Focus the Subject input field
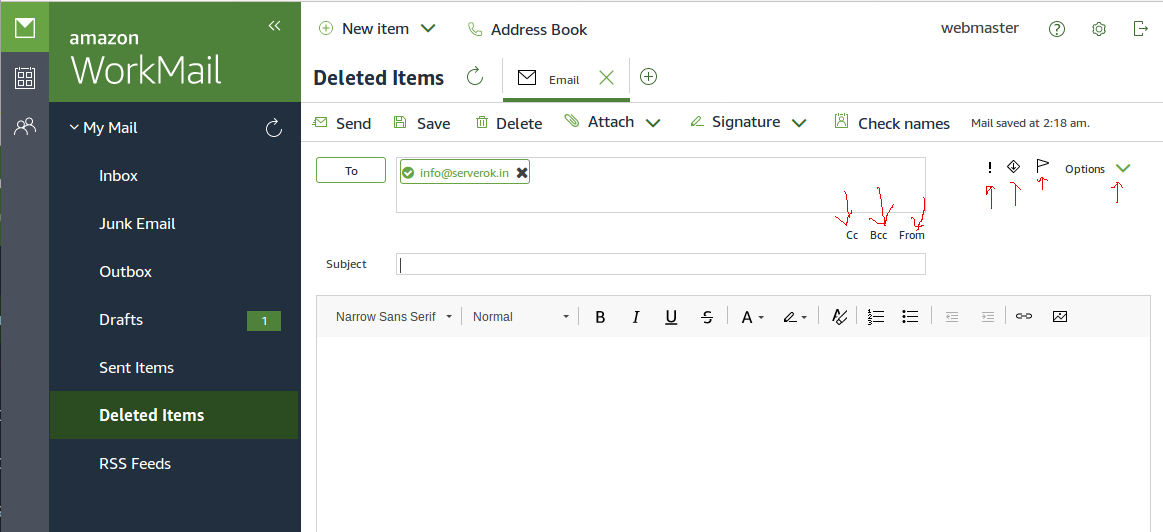The image size is (1163, 532). [x=661, y=264]
